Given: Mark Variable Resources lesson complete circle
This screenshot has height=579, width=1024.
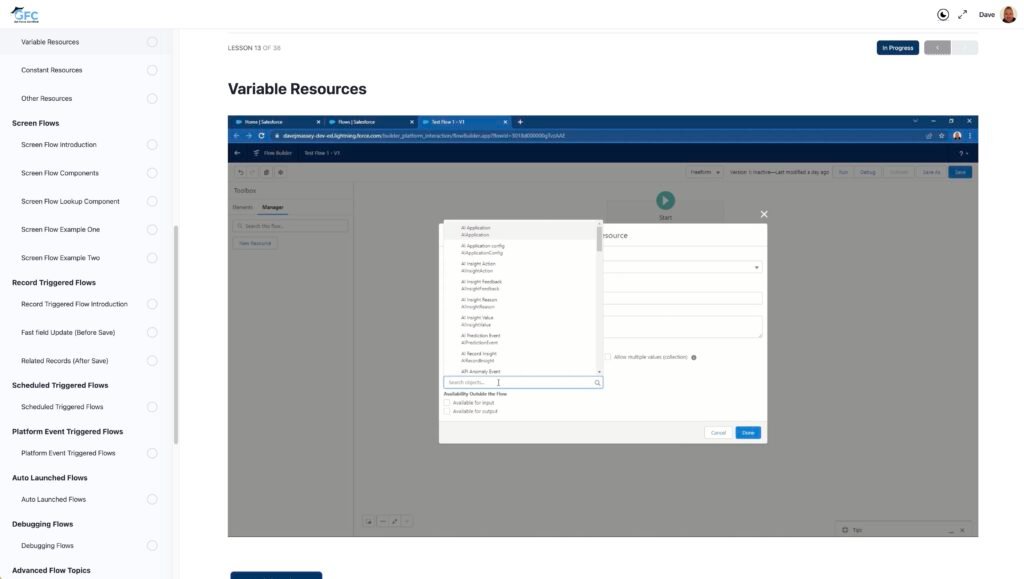Looking at the screenshot, I should point(152,42).
